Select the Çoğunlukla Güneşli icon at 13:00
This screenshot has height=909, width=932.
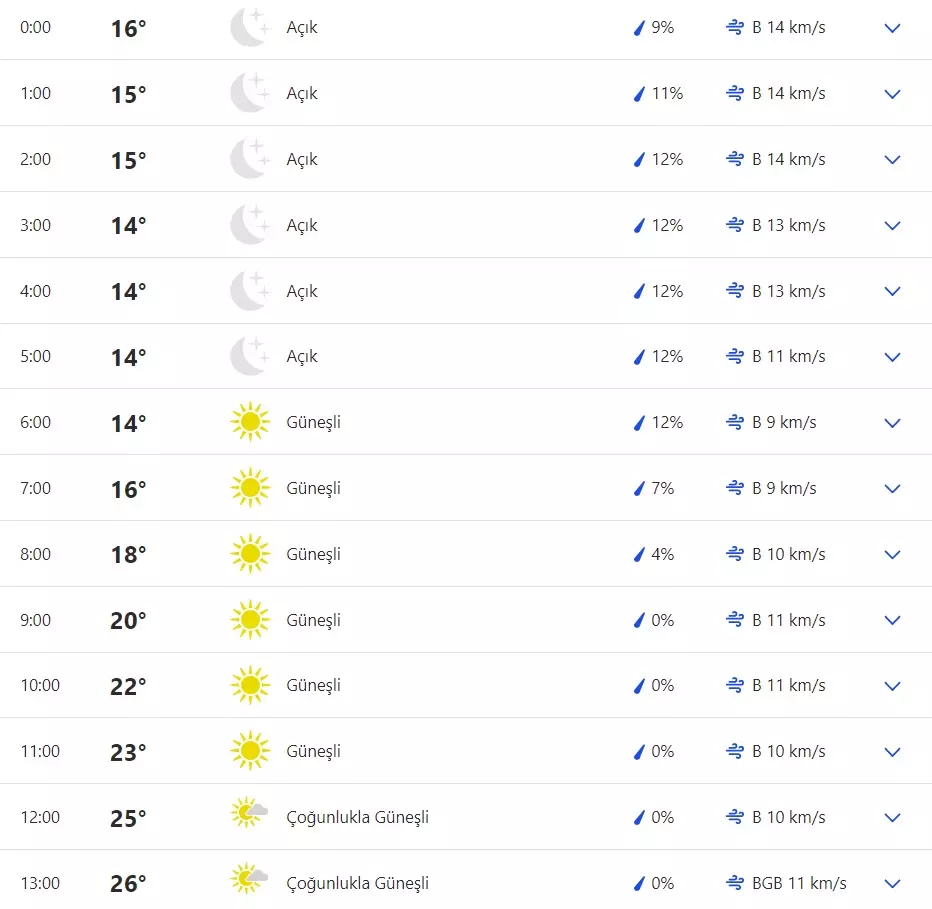point(249,883)
